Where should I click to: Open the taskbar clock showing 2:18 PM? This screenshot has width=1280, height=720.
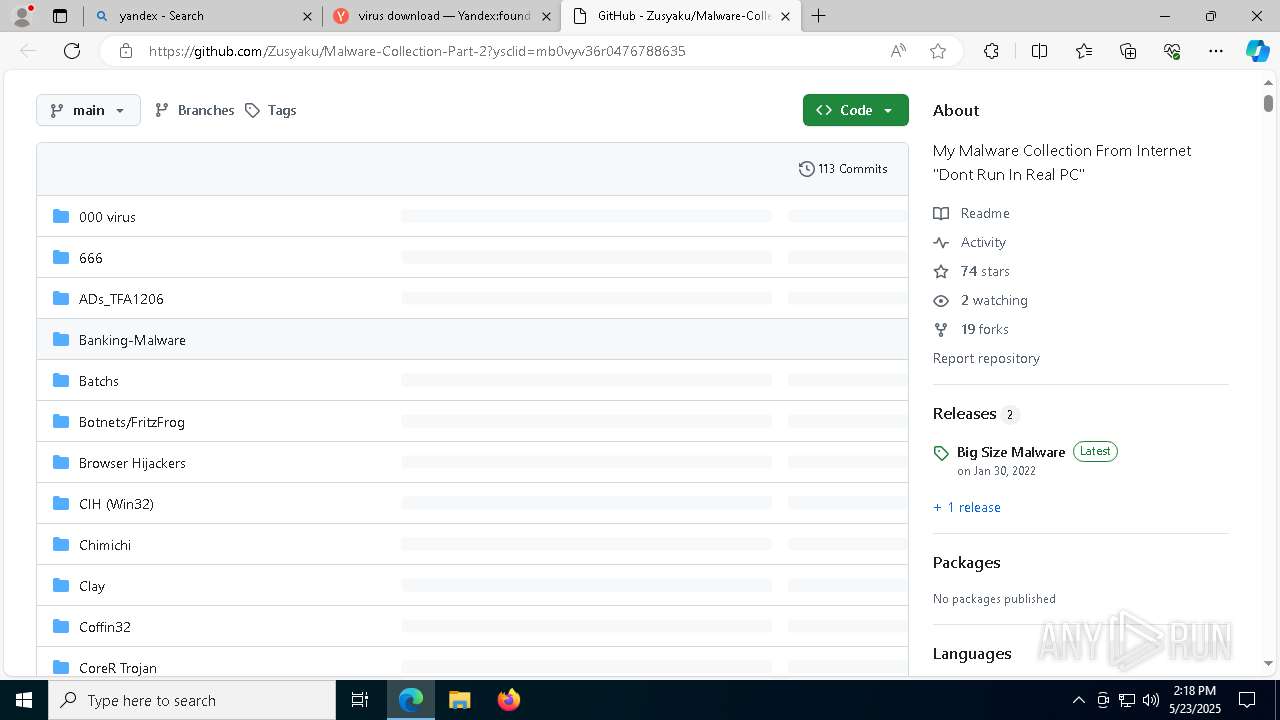point(1195,700)
